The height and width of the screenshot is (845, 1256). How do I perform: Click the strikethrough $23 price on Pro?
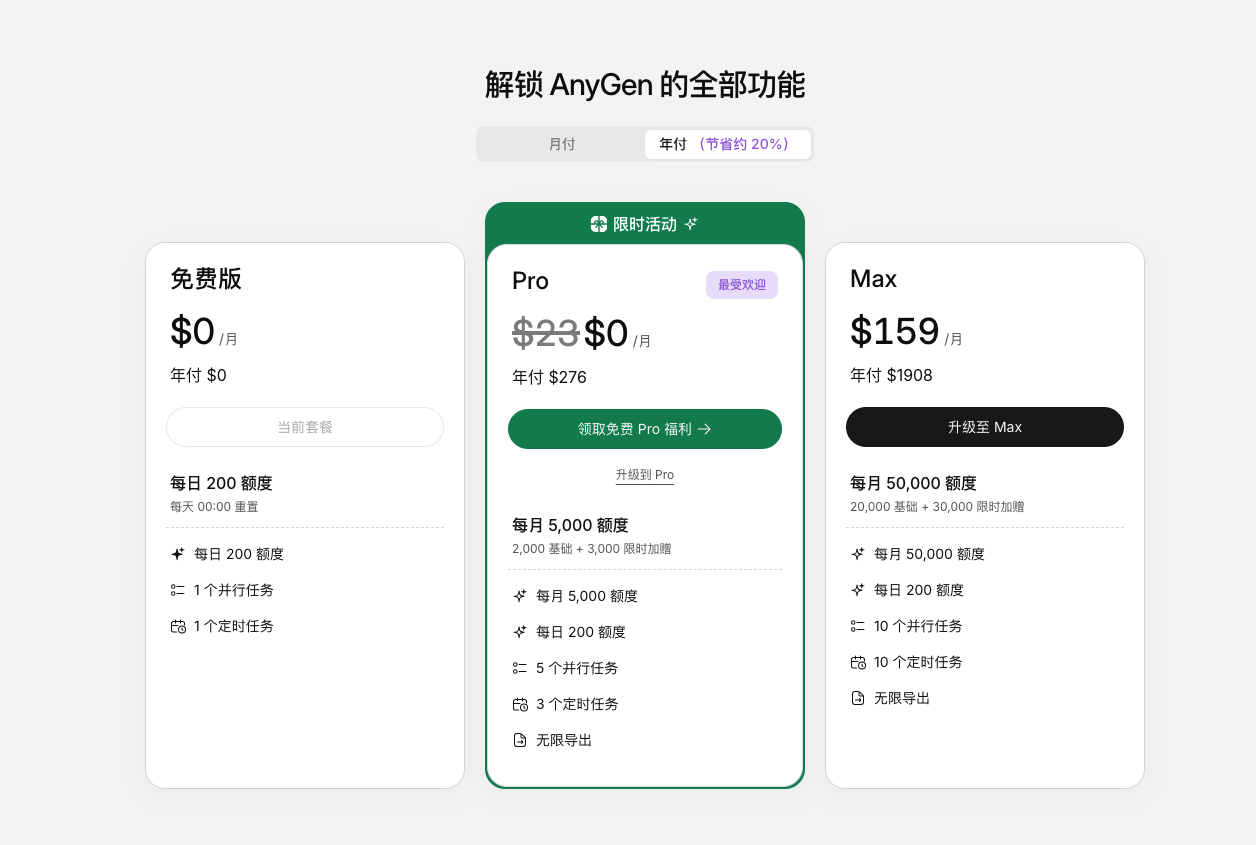pos(546,336)
